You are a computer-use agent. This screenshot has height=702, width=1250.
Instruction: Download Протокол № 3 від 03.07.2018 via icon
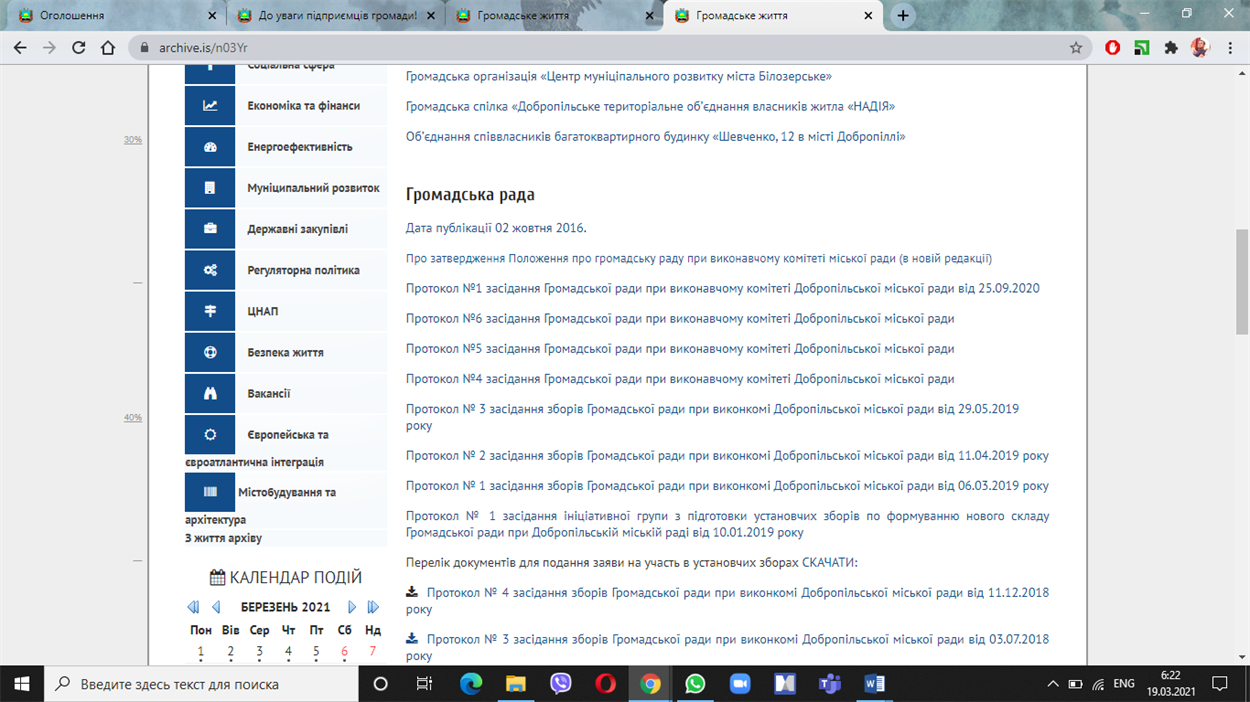click(412, 638)
